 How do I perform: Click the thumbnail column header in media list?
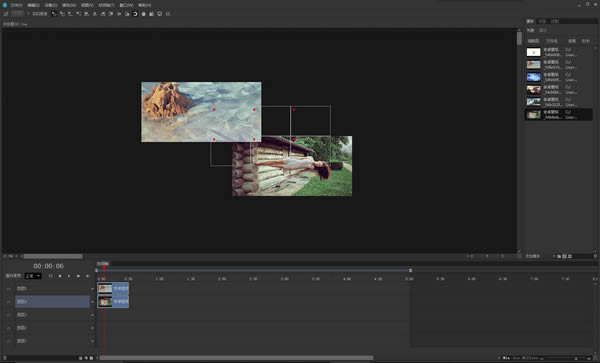coord(533,41)
